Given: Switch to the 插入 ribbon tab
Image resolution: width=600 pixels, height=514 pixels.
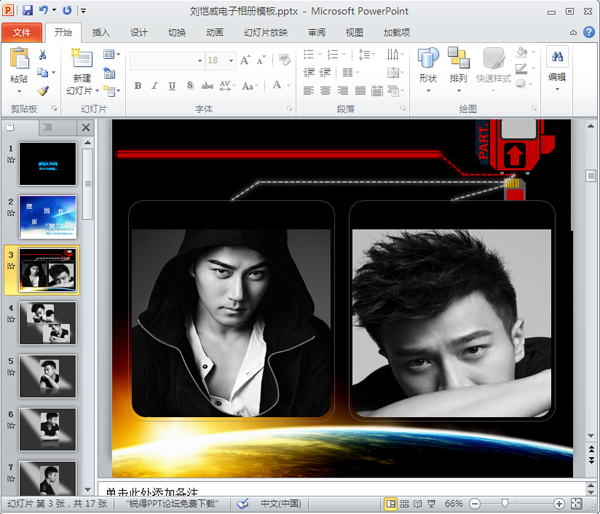Looking at the screenshot, I should (101, 33).
